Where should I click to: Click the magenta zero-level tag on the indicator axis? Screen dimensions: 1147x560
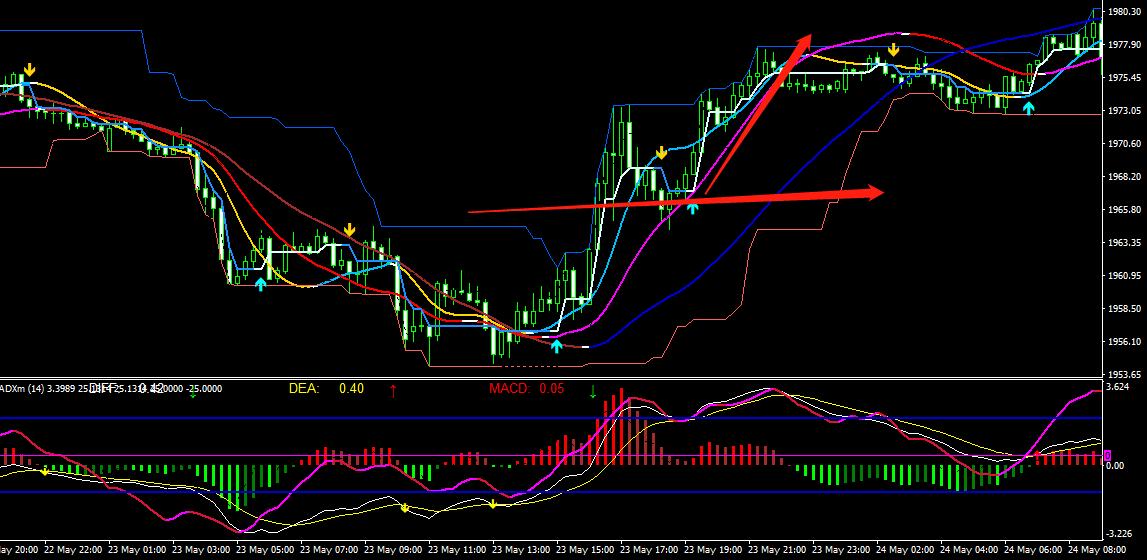[1107, 455]
